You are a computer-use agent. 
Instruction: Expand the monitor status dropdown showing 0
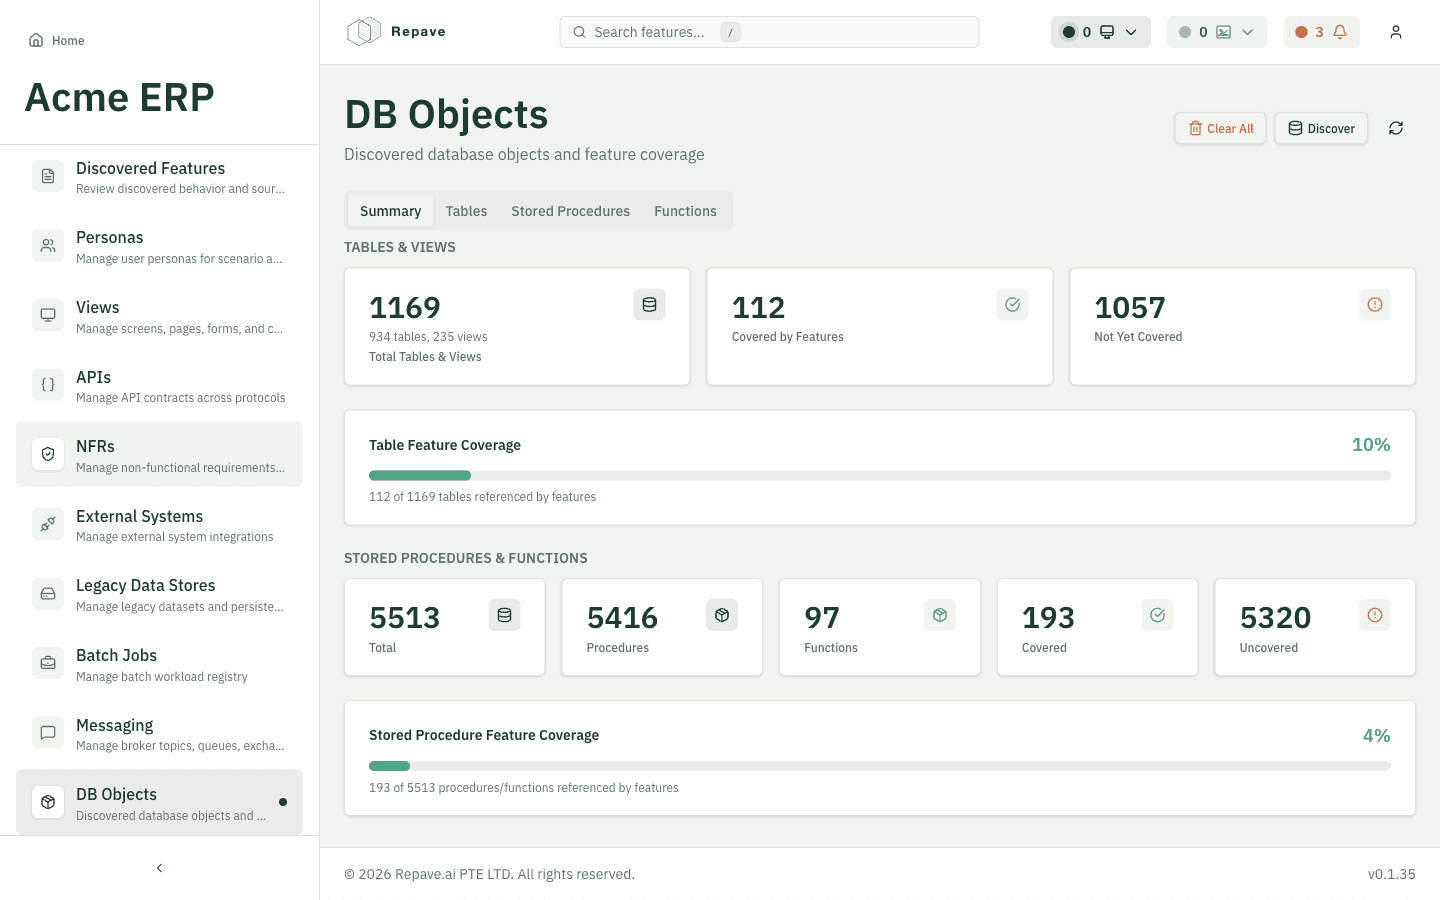pyautogui.click(x=1101, y=32)
